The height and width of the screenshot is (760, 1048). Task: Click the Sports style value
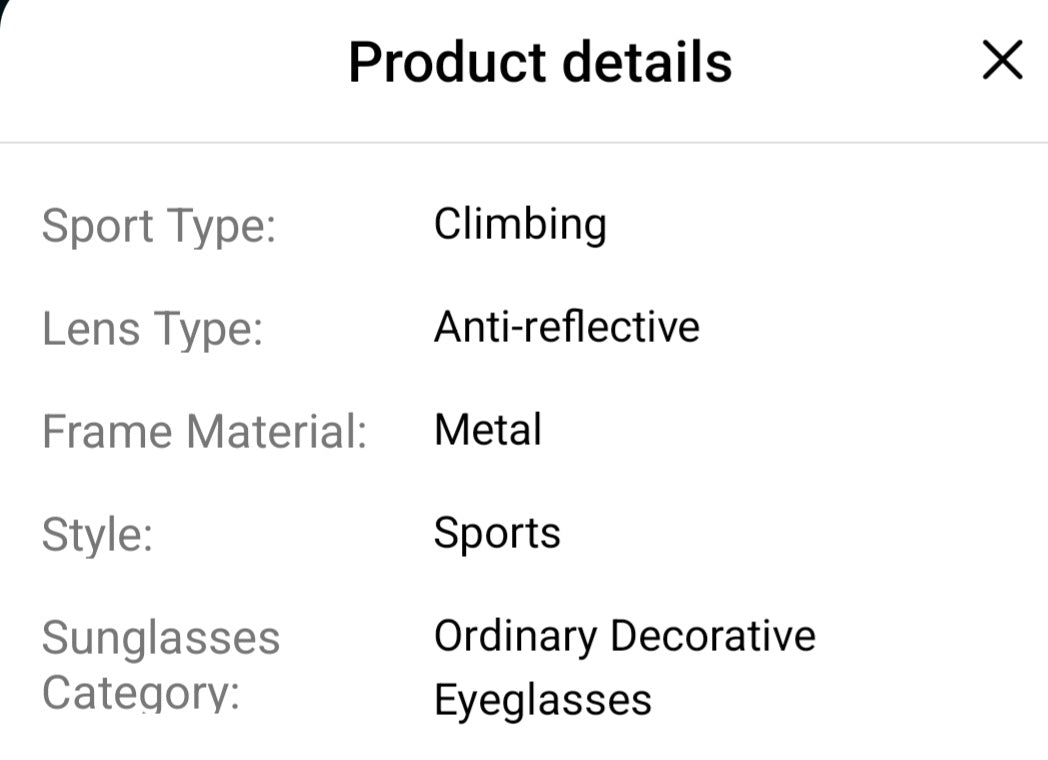pos(497,533)
